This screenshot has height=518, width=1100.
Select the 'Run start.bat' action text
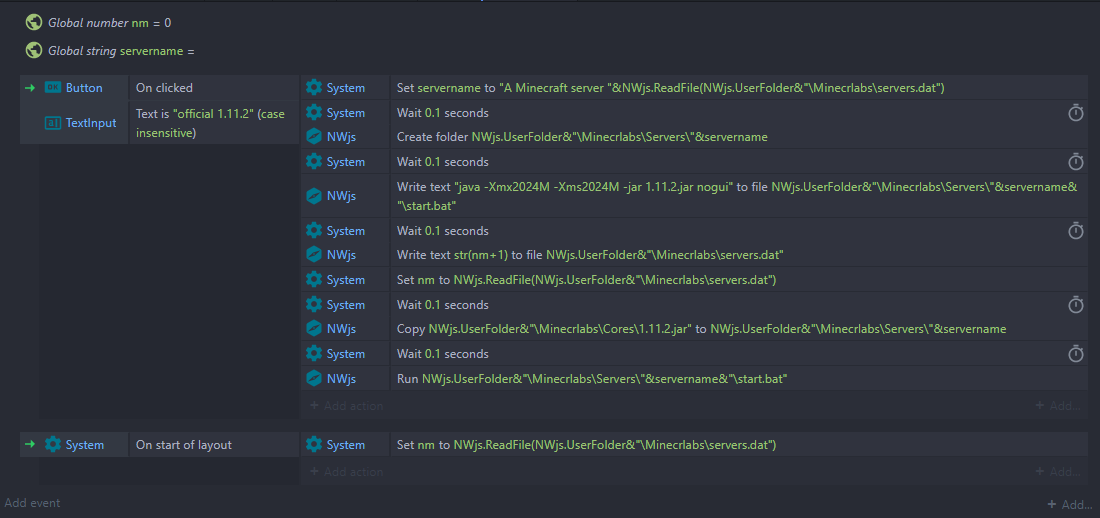pyautogui.click(x=592, y=378)
